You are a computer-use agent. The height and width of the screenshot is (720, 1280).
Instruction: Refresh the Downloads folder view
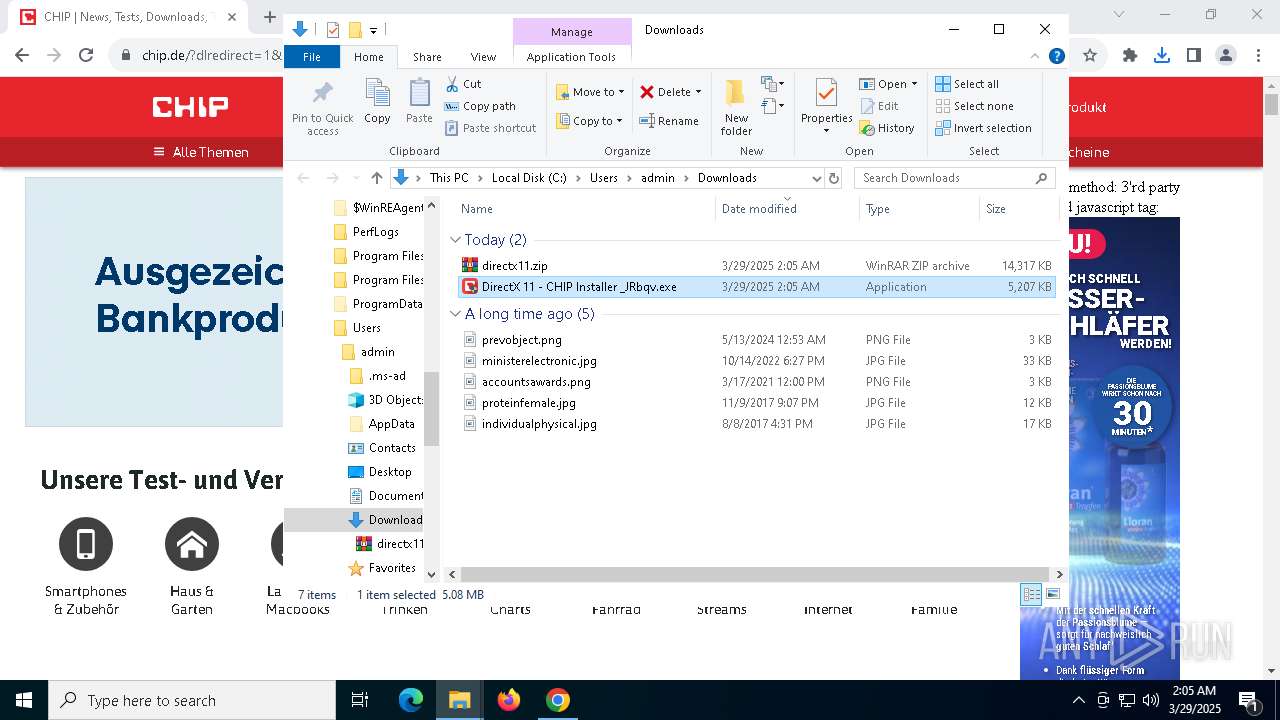pos(836,178)
